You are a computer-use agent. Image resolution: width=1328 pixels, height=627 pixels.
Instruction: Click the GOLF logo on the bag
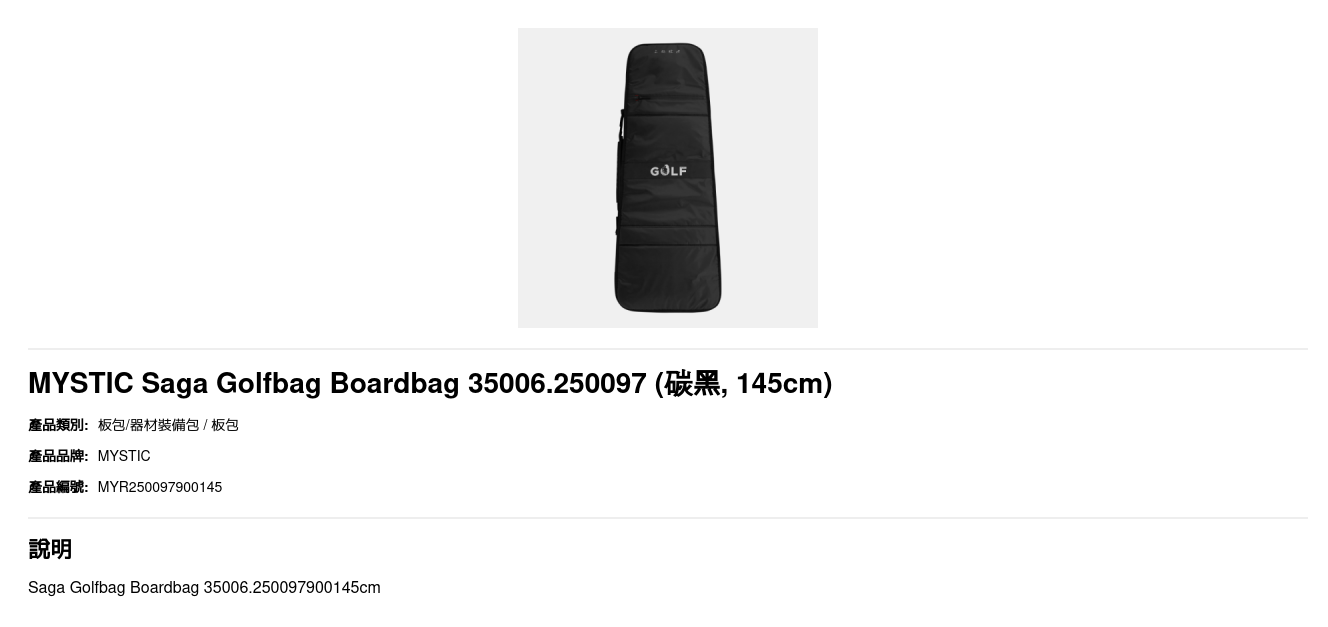668,171
